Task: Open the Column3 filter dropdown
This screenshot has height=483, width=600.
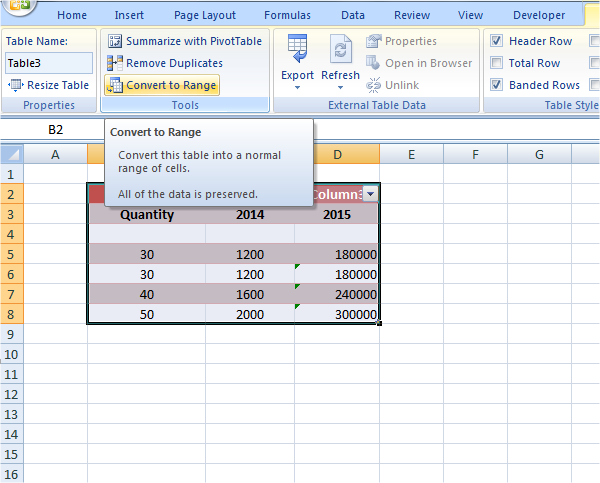Action: coord(371,194)
